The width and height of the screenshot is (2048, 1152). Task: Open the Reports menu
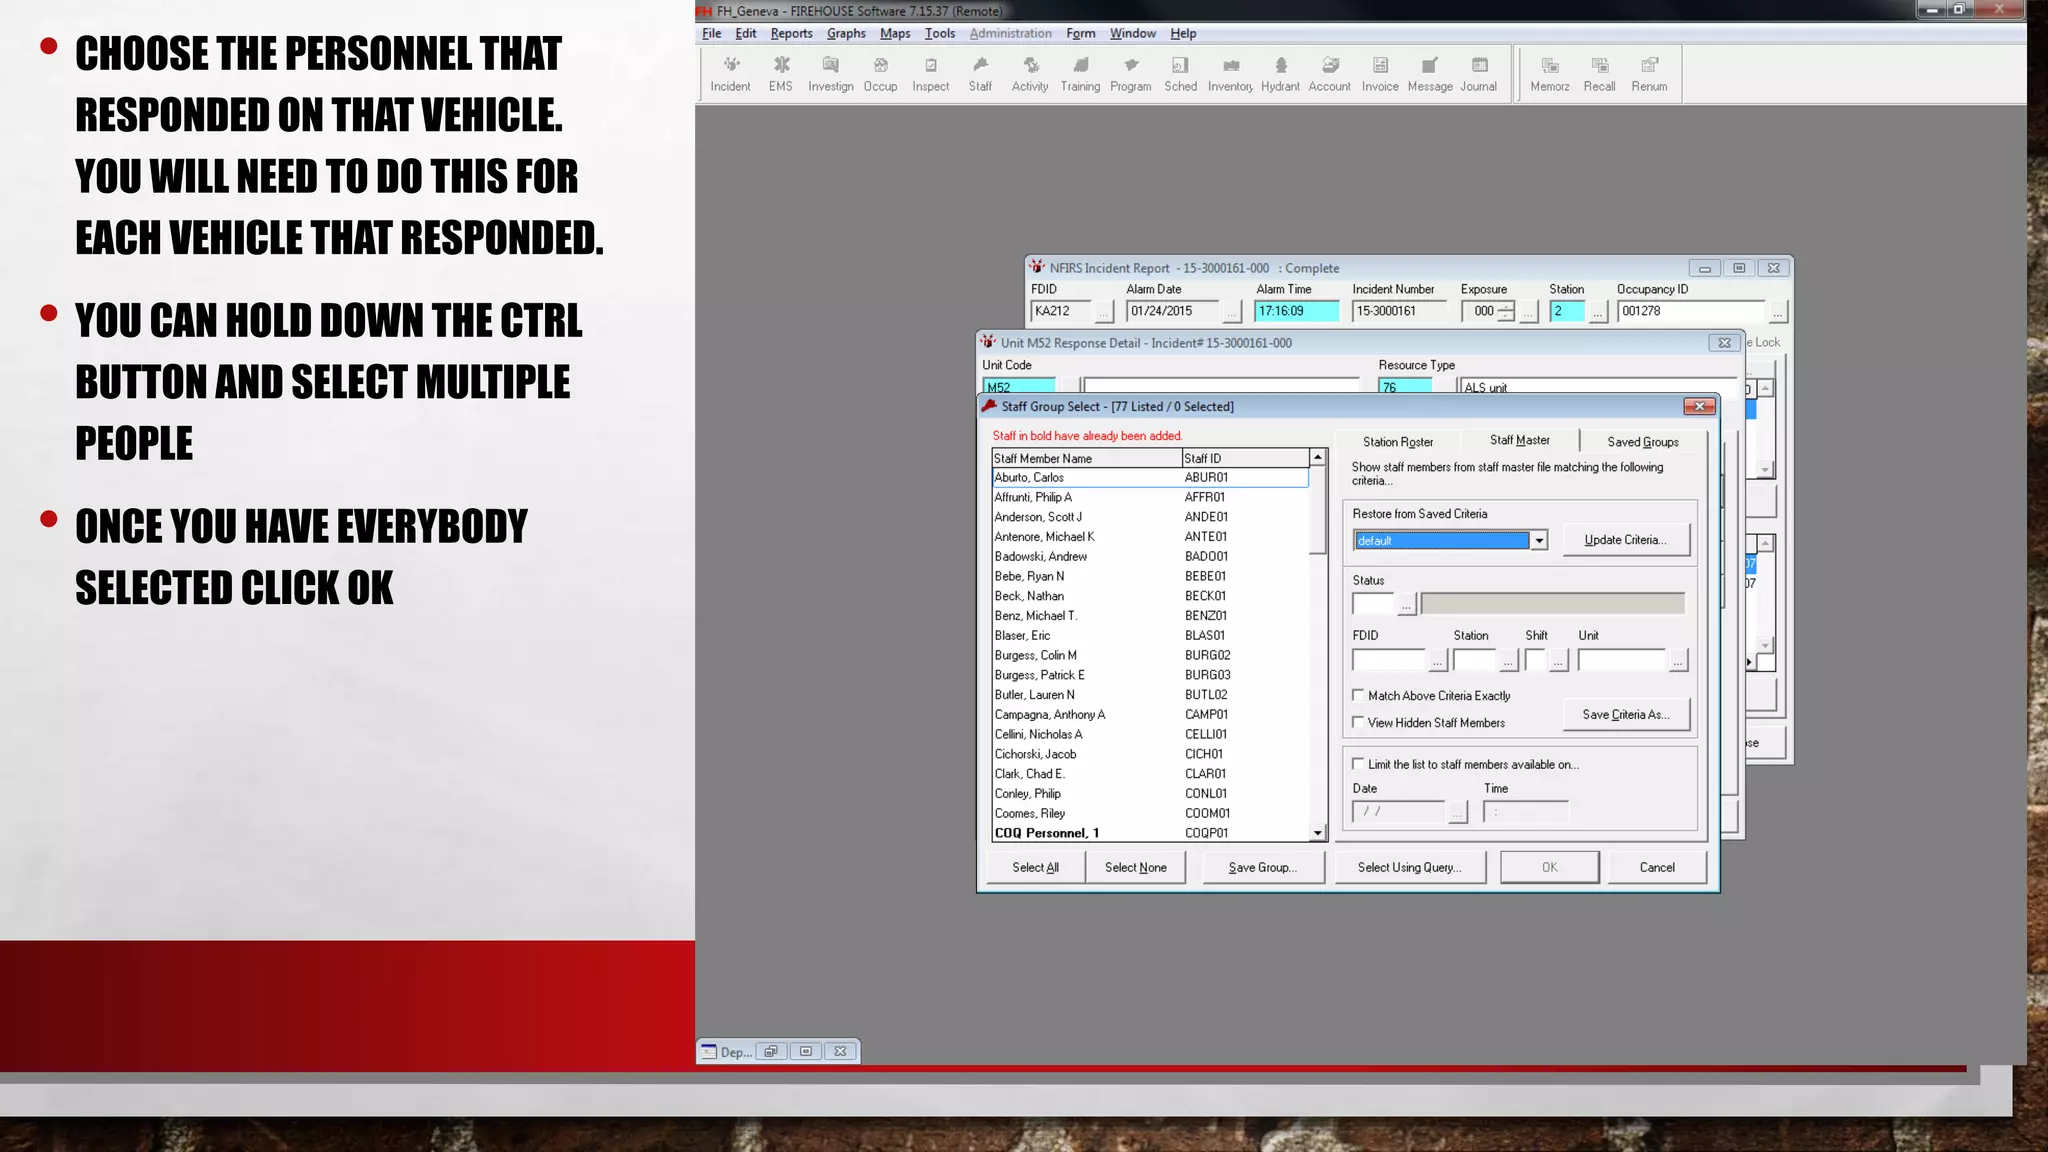791,33
